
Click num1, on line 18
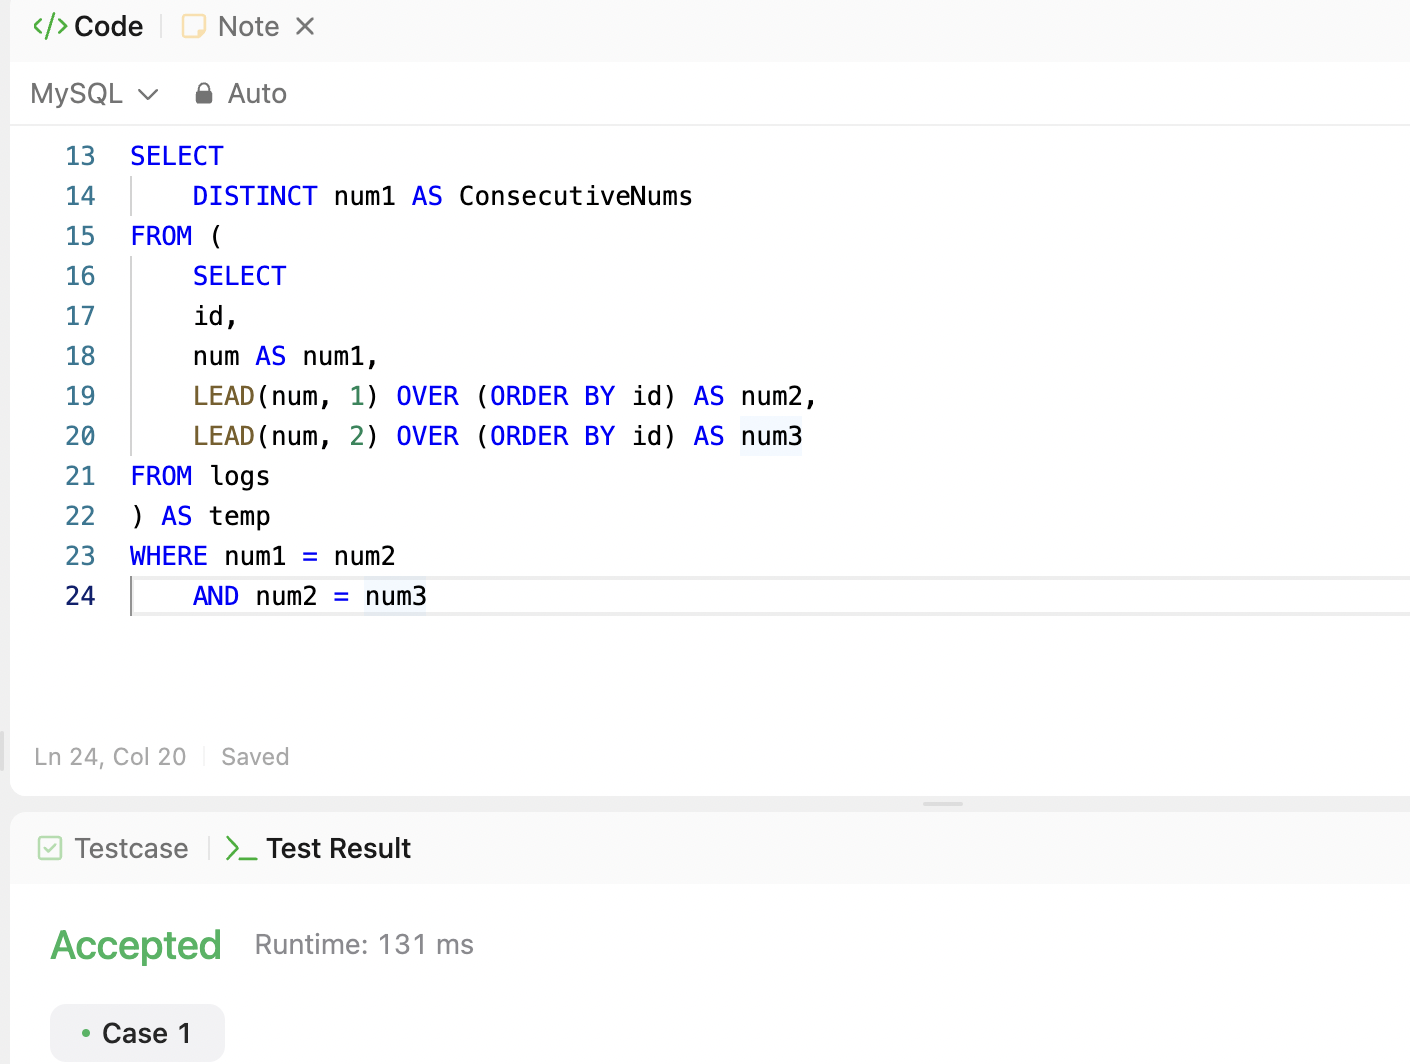point(341,356)
